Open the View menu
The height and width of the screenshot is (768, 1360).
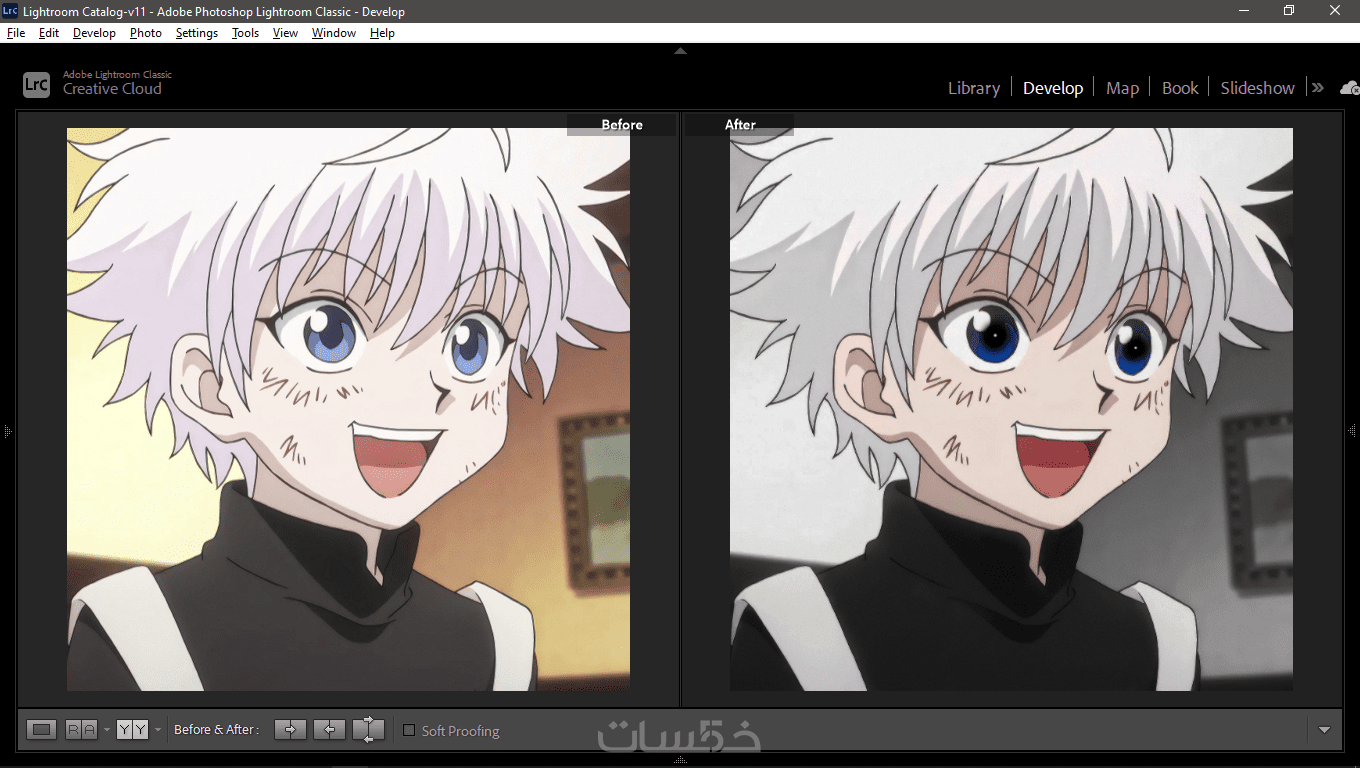(x=286, y=33)
